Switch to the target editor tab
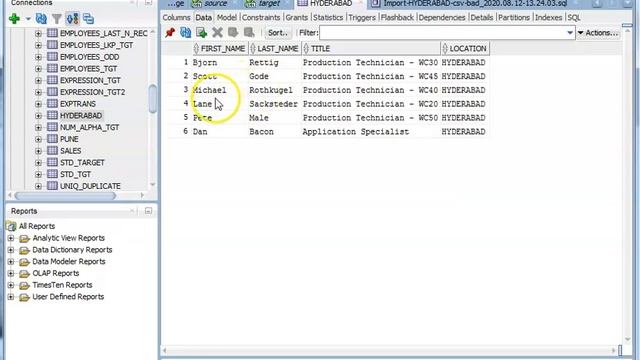Image resolution: width=640 pixels, height=360 pixels. coord(269,4)
